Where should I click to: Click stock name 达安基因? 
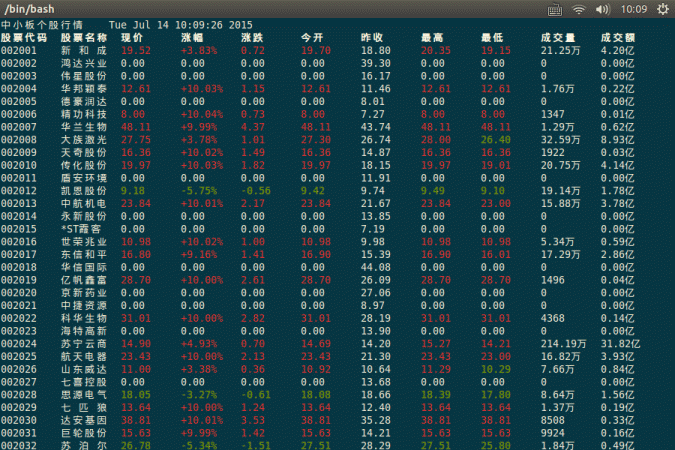point(84,420)
